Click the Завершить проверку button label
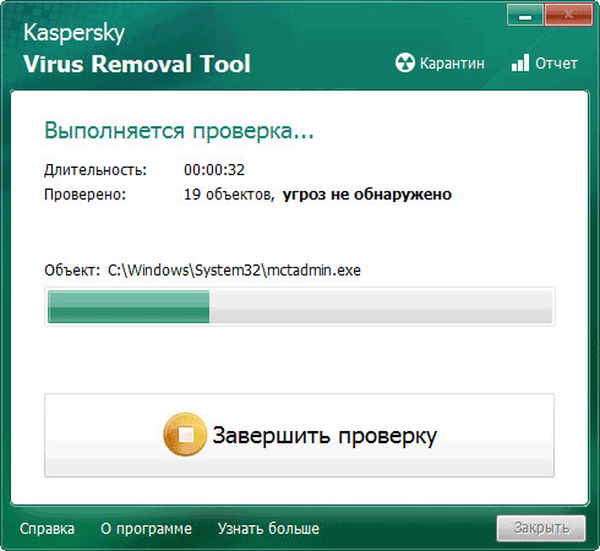Image resolution: width=600 pixels, height=551 pixels. point(322,436)
